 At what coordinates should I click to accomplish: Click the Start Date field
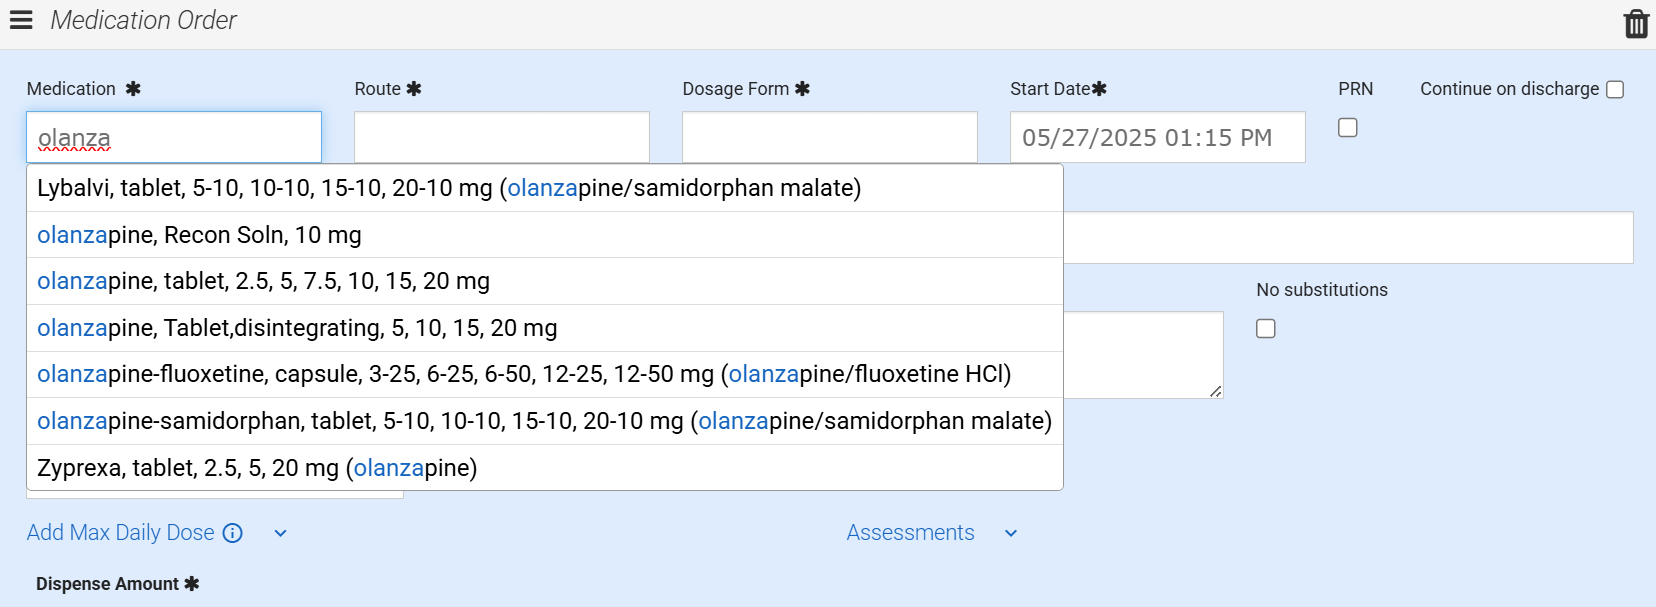pyautogui.click(x=1157, y=137)
